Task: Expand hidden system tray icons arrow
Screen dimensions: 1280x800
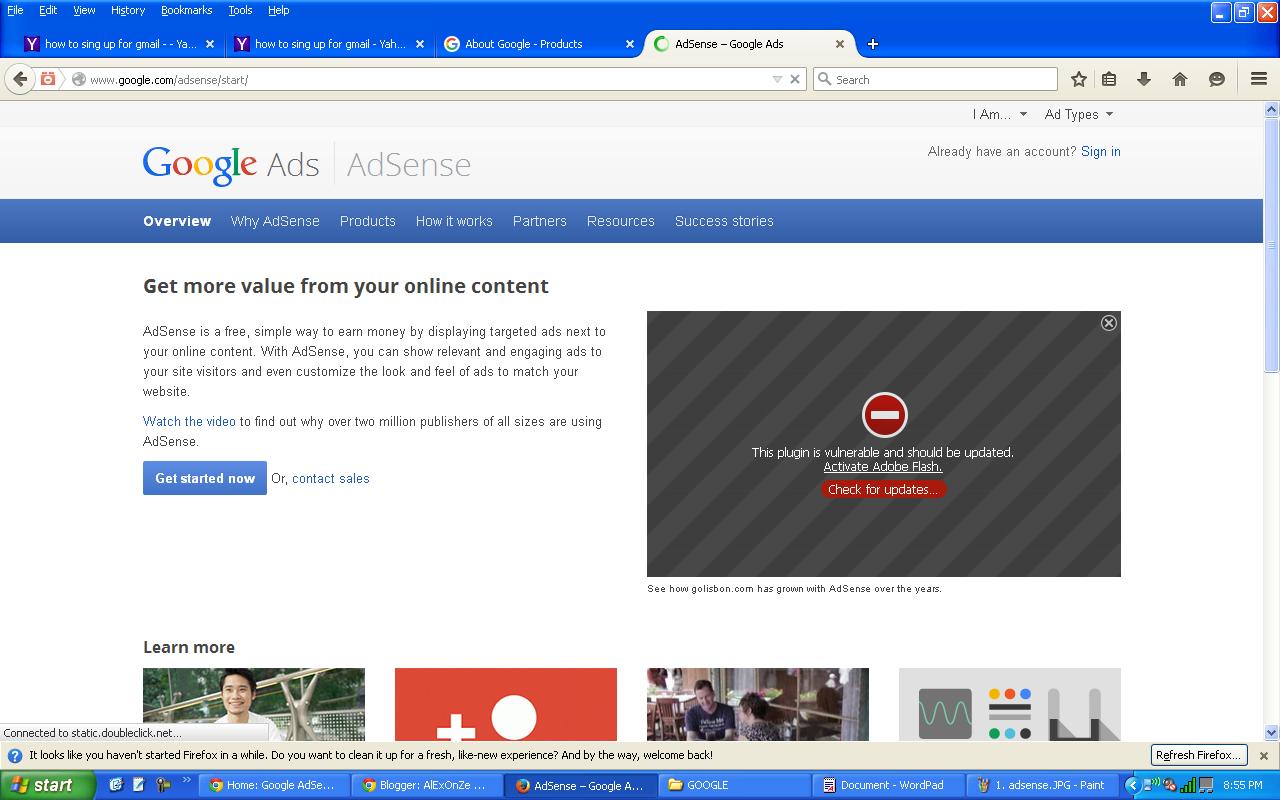Action: pyautogui.click(x=1132, y=785)
